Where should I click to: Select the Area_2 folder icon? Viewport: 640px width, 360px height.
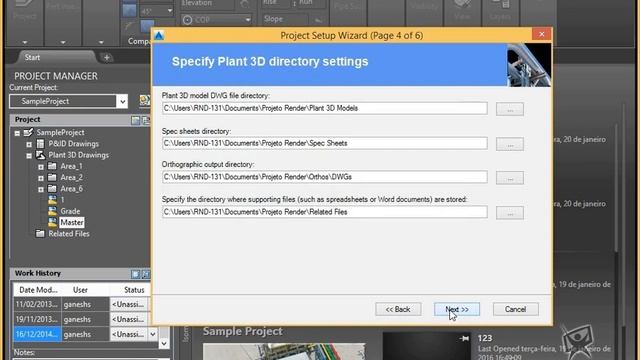click(52, 177)
